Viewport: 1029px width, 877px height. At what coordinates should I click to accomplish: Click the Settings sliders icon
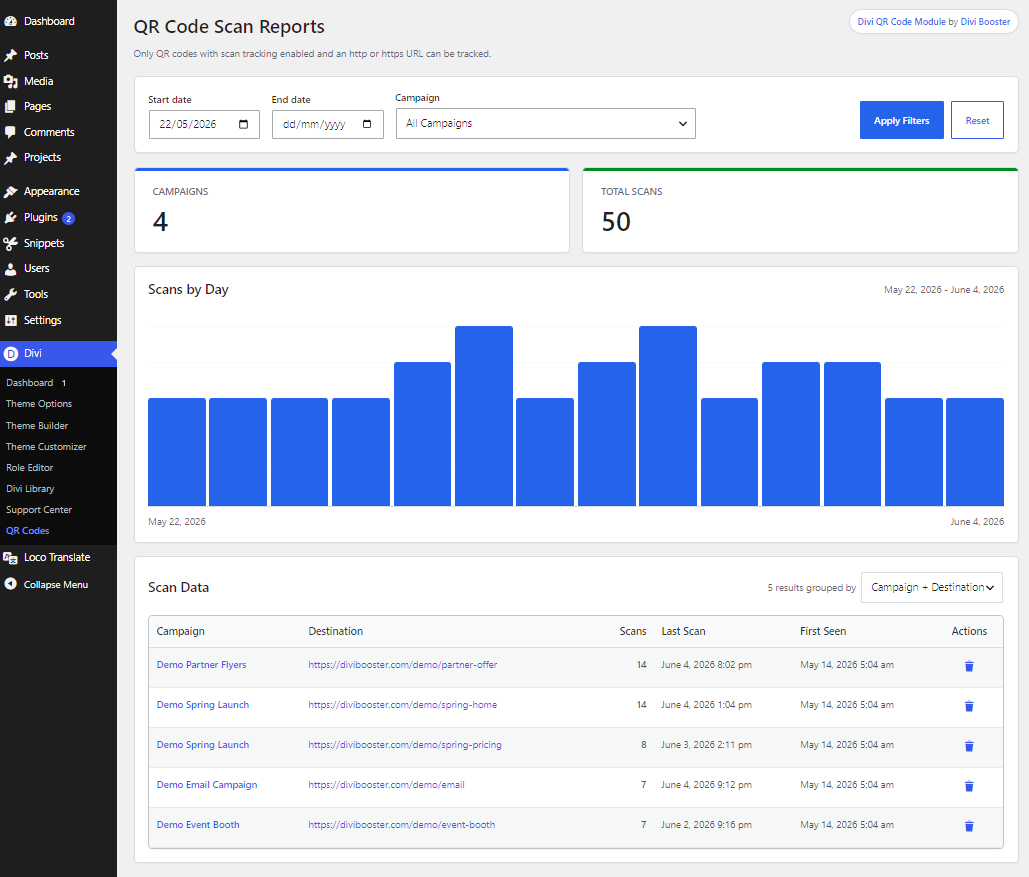click(x=10, y=320)
